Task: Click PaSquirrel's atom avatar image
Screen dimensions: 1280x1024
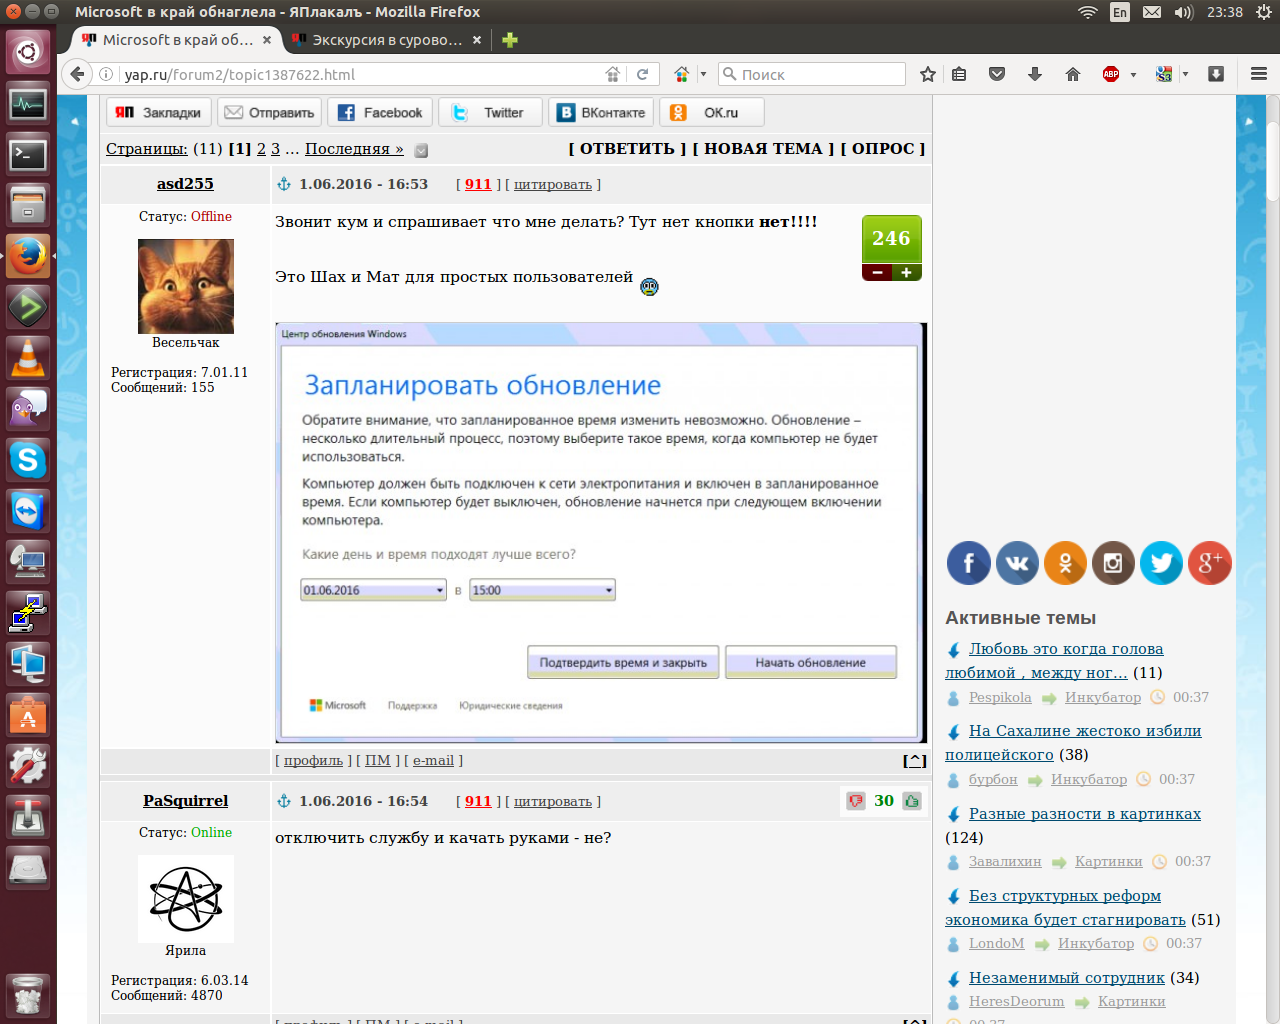Action: 186,899
